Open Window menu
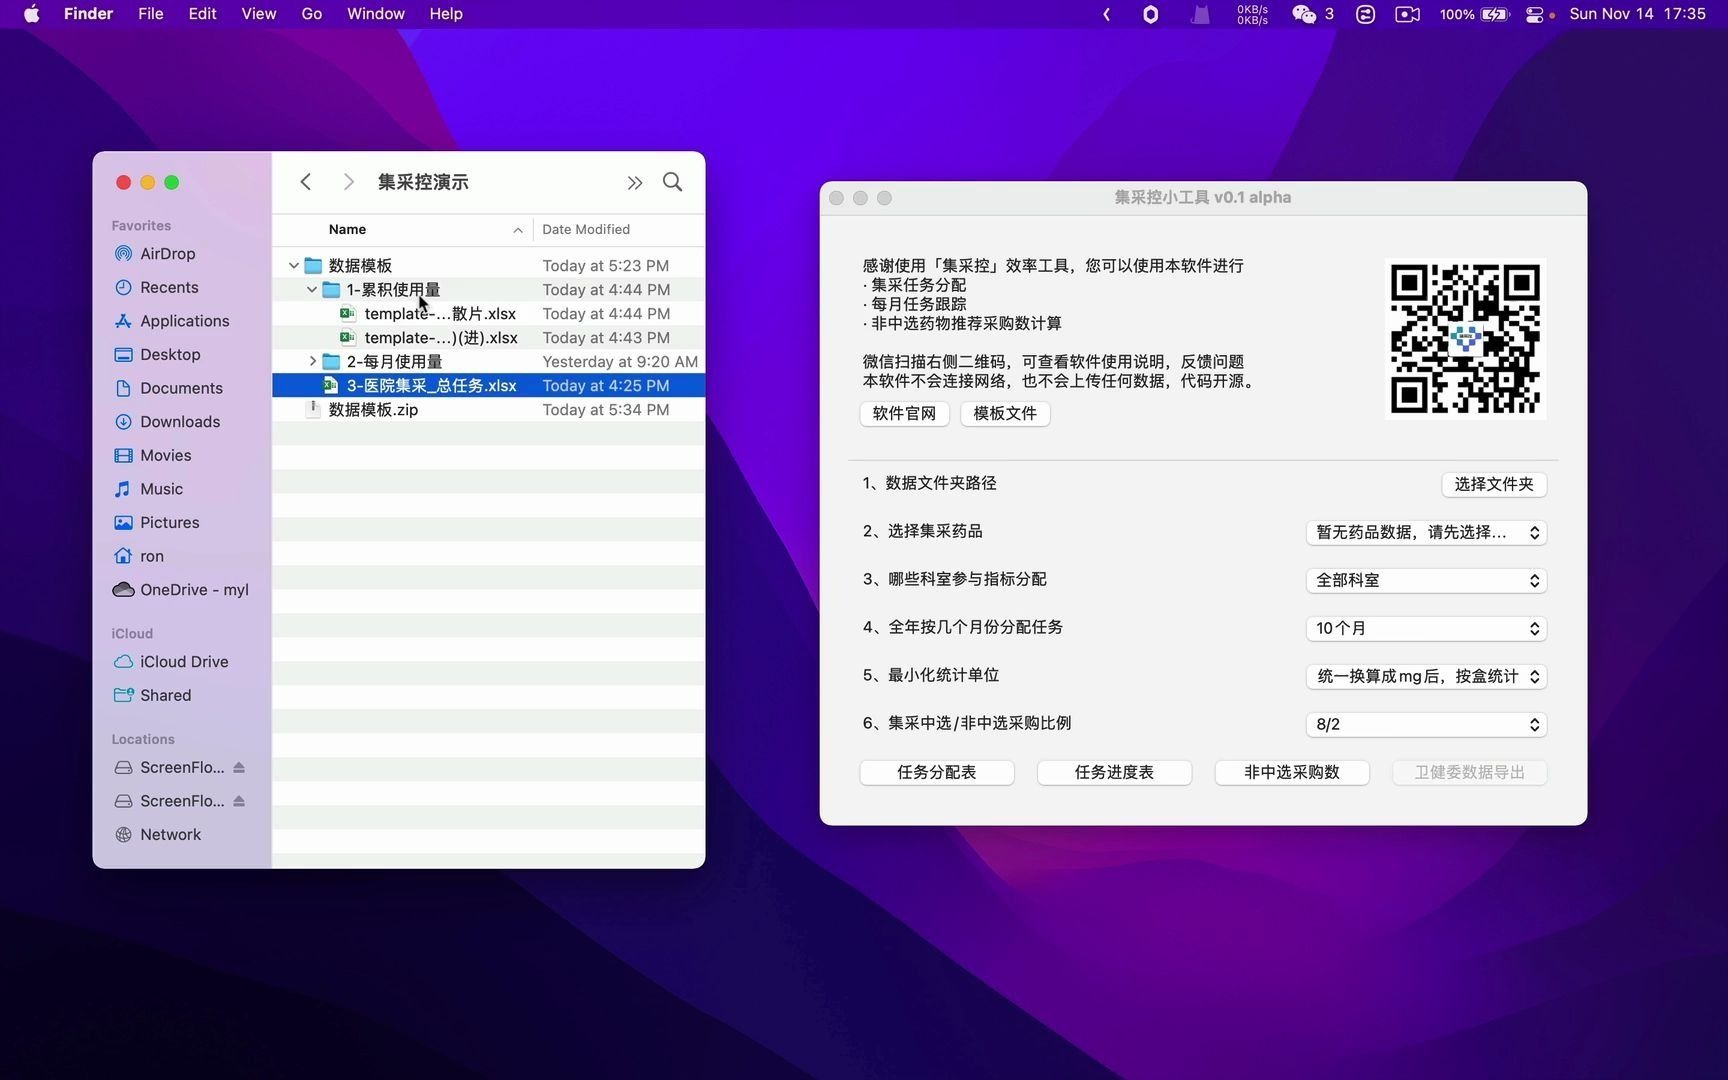The height and width of the screenshot is (1080, 1728). click(x=375, y=14)
